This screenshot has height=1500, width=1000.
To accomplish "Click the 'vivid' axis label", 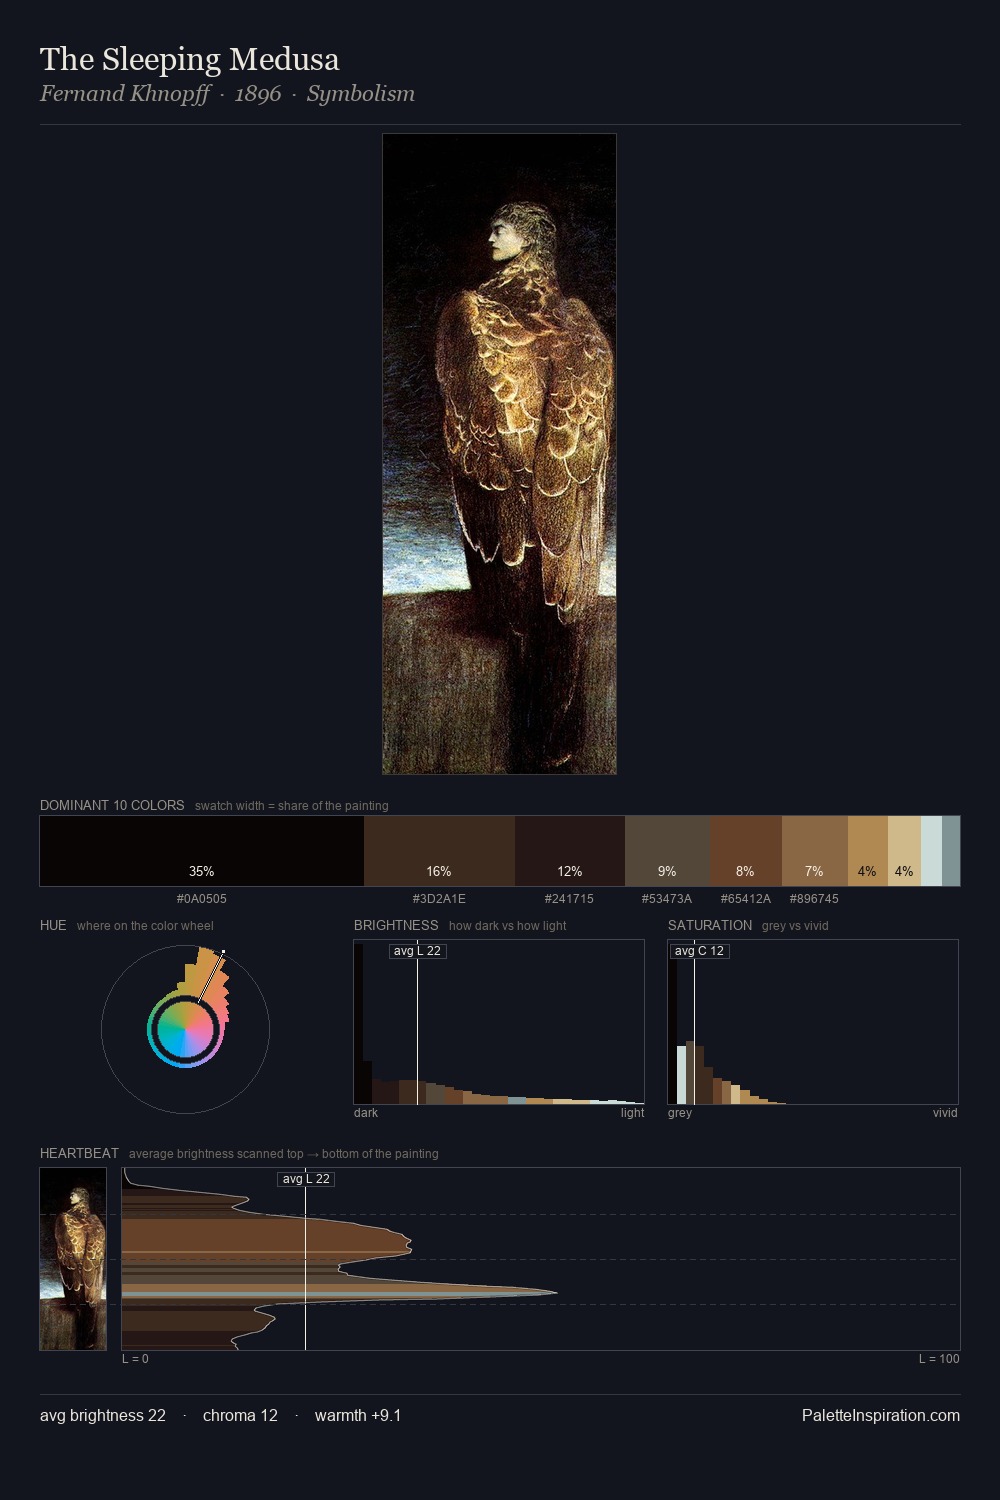I will click(945, 1113).
